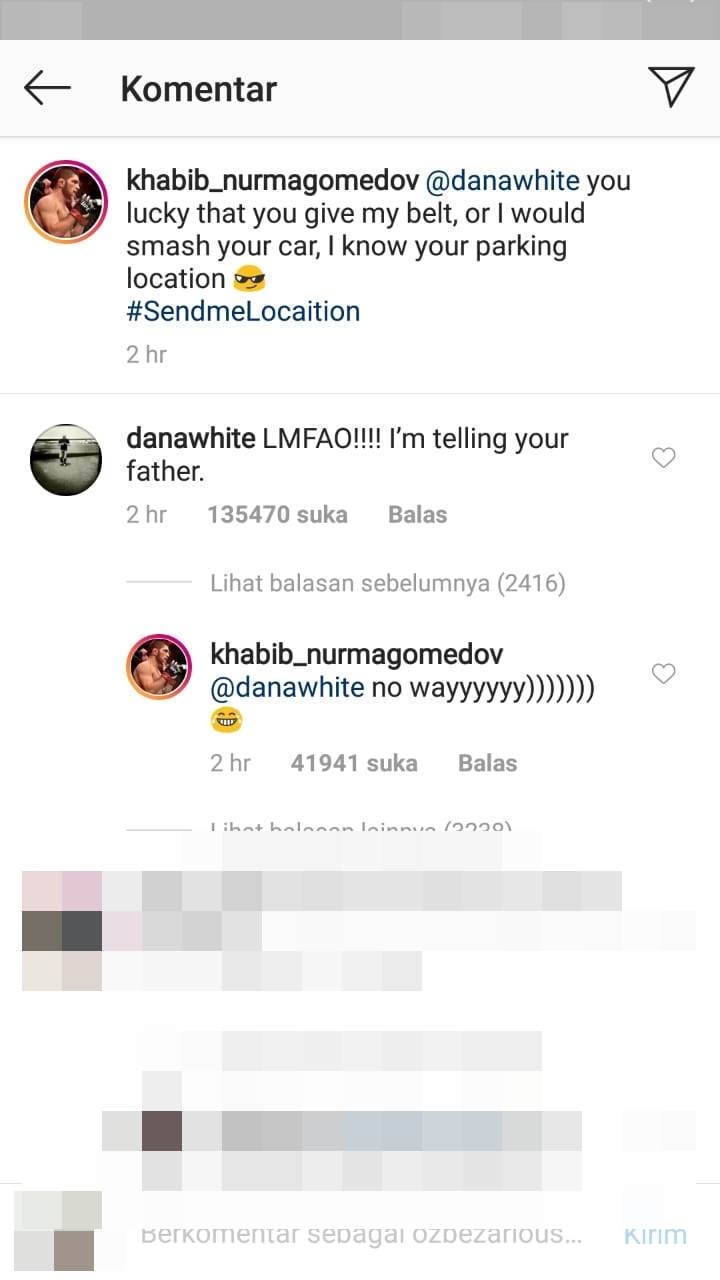Open khabib's avatar in the reply
This screenshot has width=720, height=1280.
click(x=159, y=667)
